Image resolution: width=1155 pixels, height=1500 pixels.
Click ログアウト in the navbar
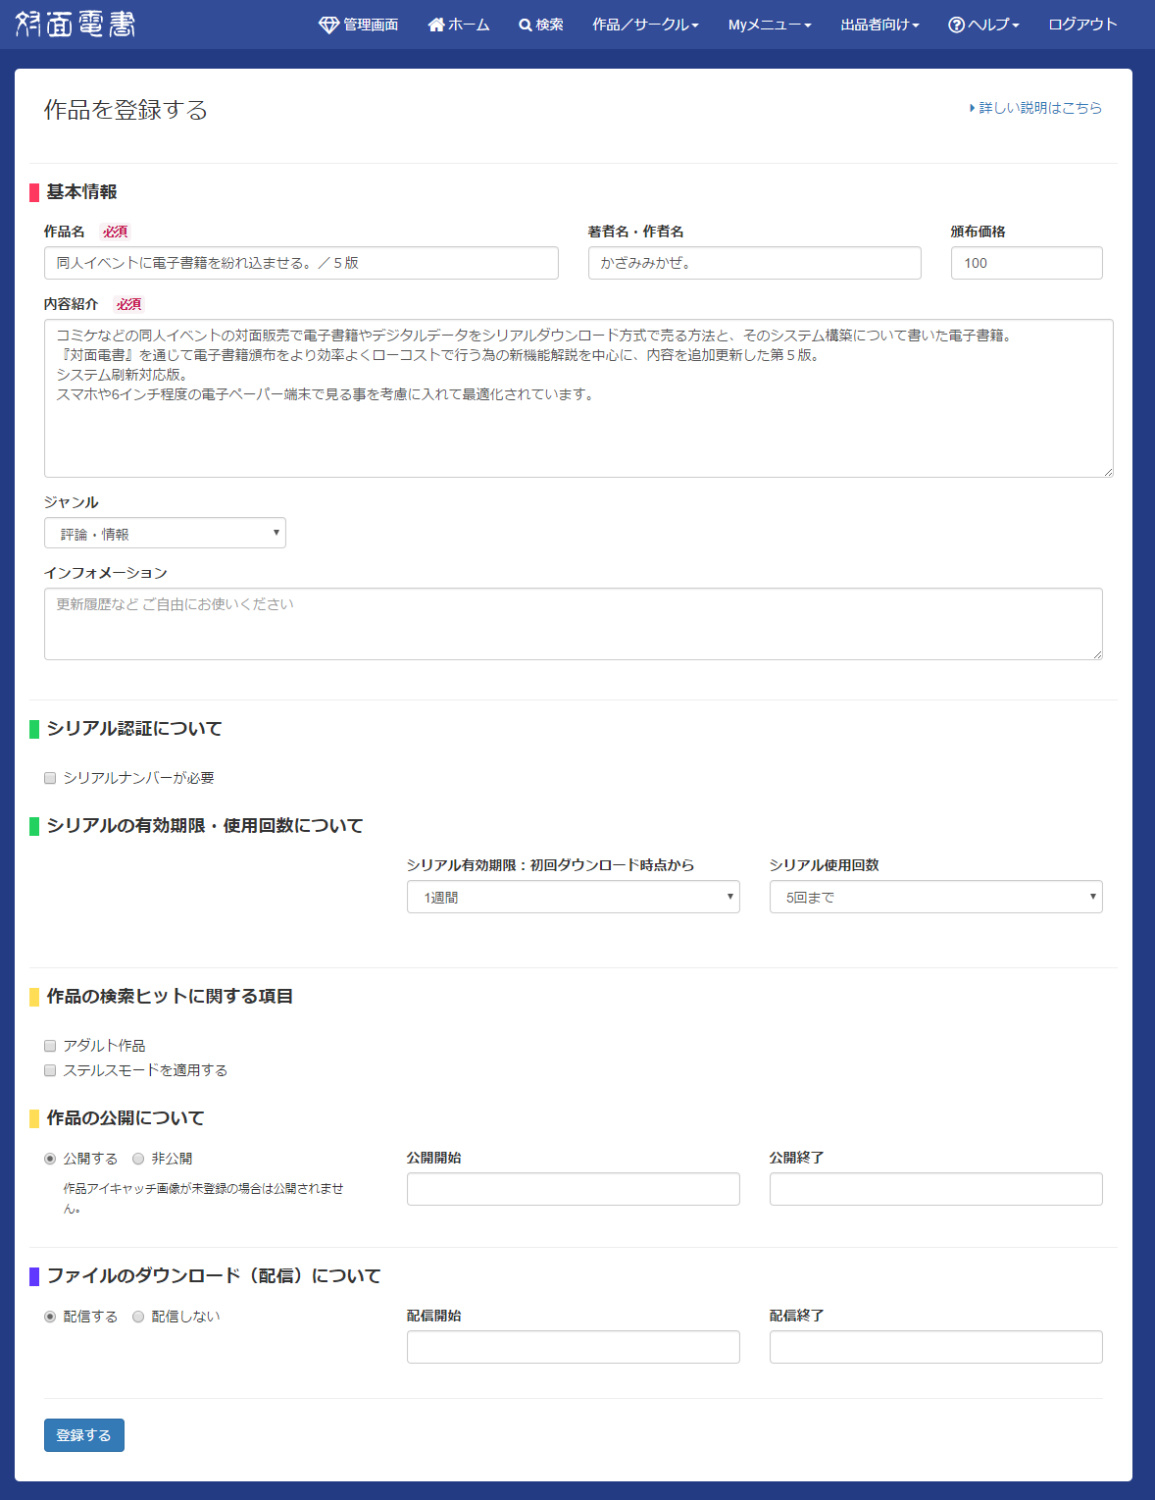coord(1082,25)
